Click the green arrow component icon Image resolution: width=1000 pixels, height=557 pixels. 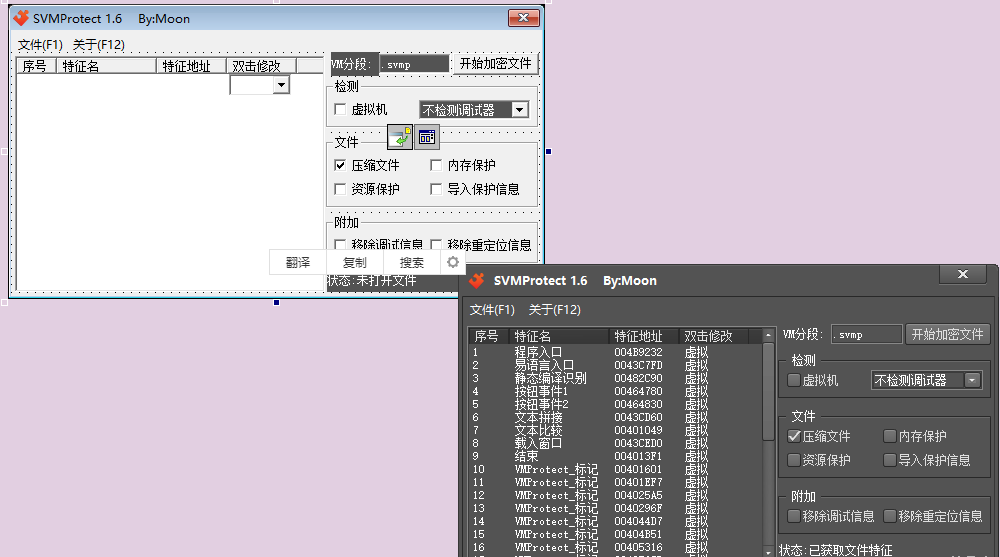pyautogui.click(x=400, y=137)
